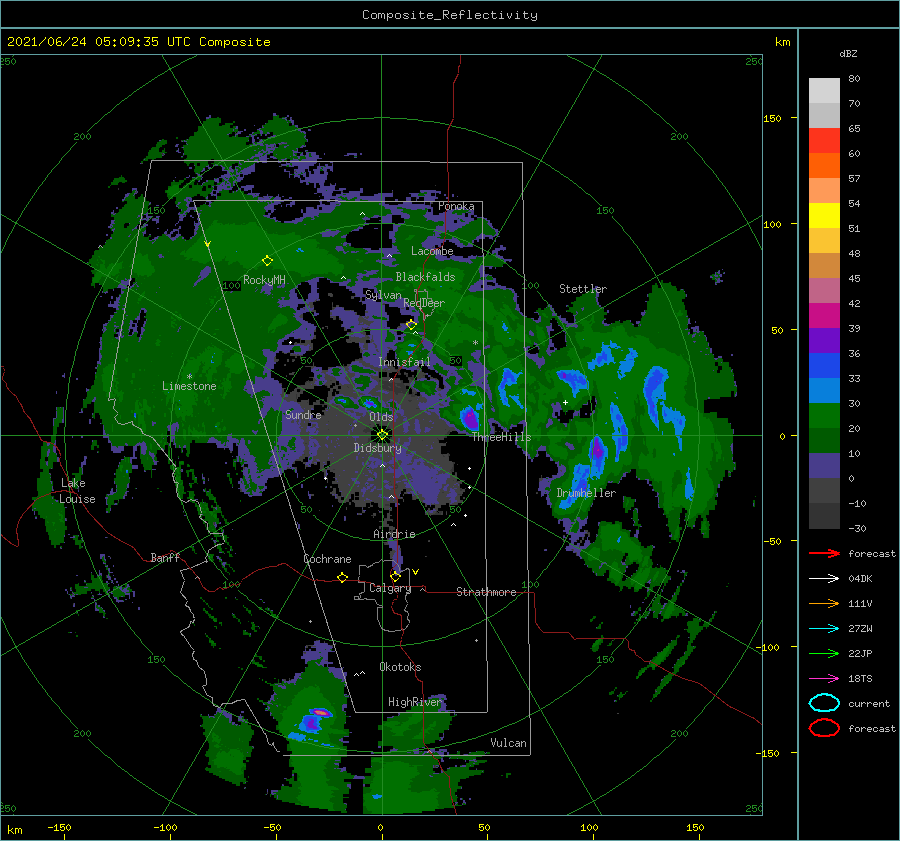Click the cyan current ellipse icon
Viewport: 900px width, 841px height.
pos(824,703)
